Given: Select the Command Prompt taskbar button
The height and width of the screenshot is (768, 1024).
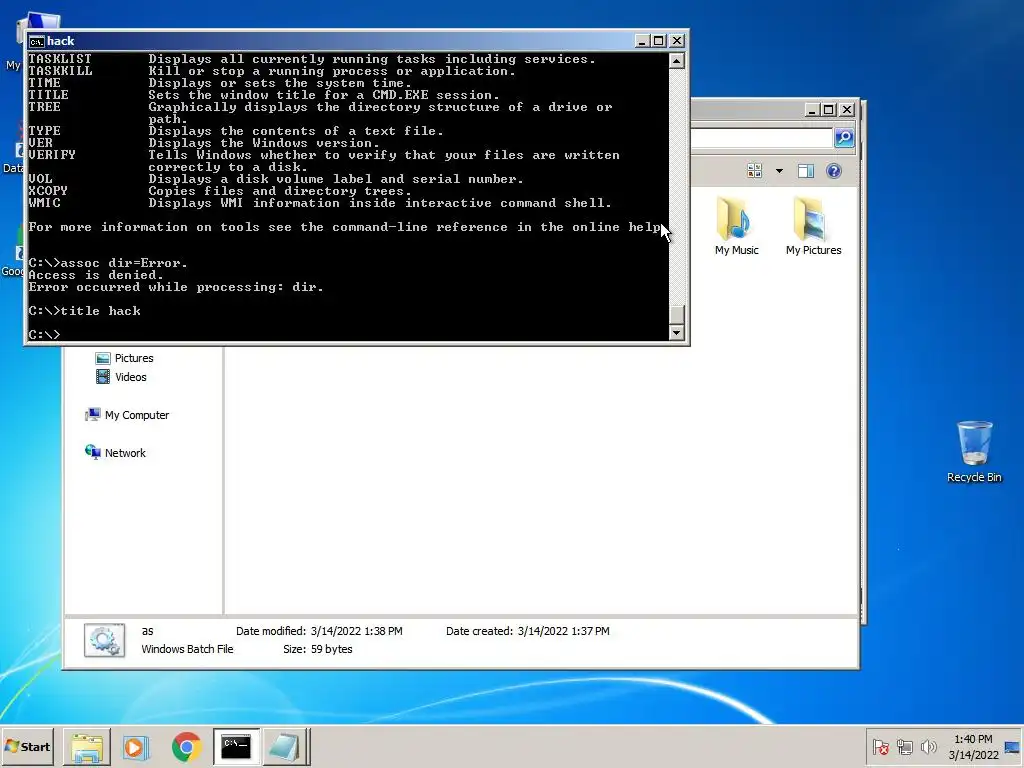Looking at the screenshot, I should (236, 746).
